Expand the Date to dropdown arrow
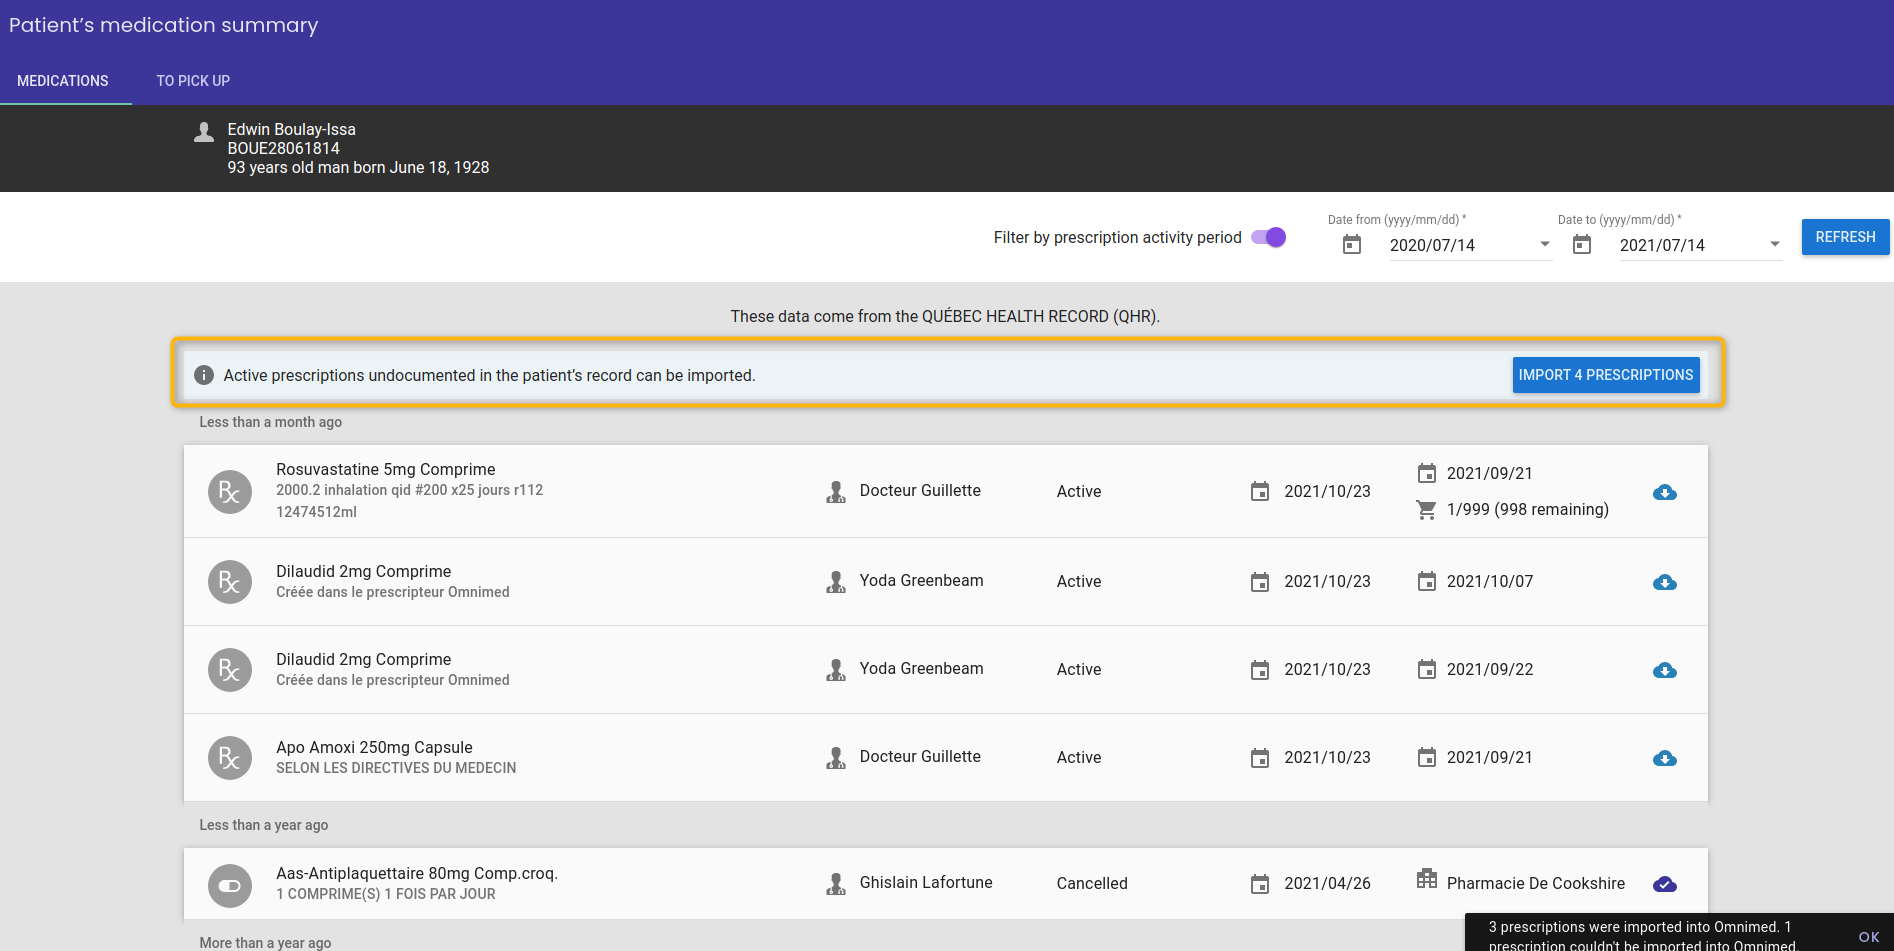The height and width of the screenshot is (951, 1894). (x=1775, y=244)
